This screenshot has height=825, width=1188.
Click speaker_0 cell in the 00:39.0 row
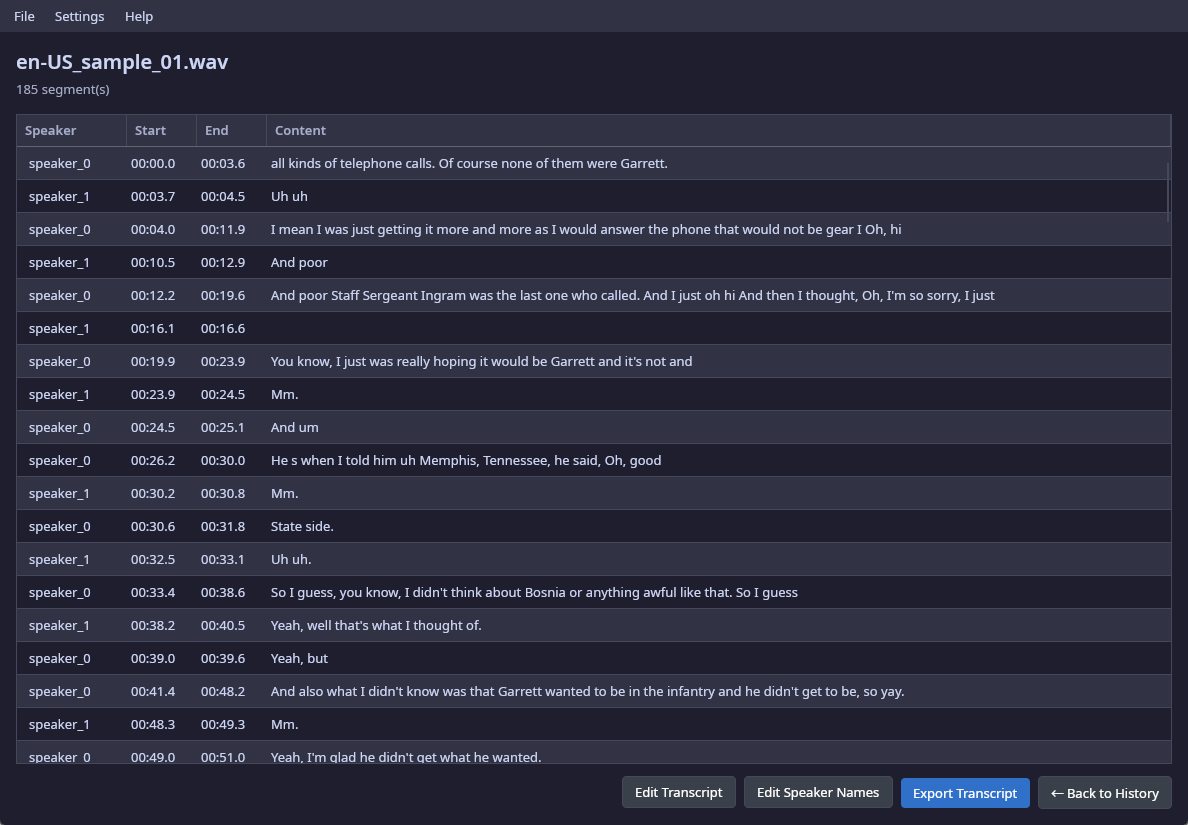(x=59, y=658)
